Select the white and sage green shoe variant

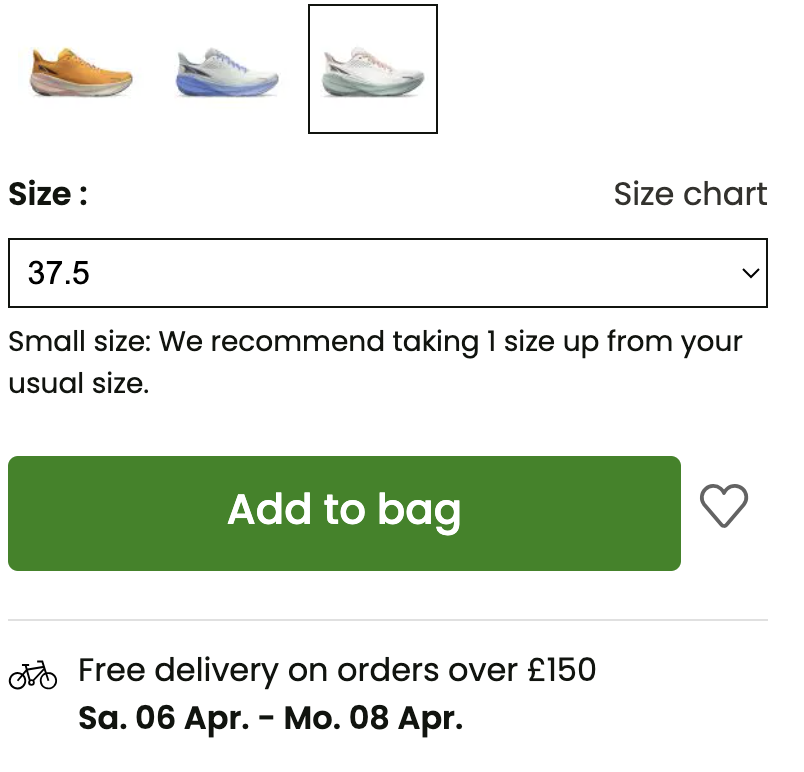point(373,69)
